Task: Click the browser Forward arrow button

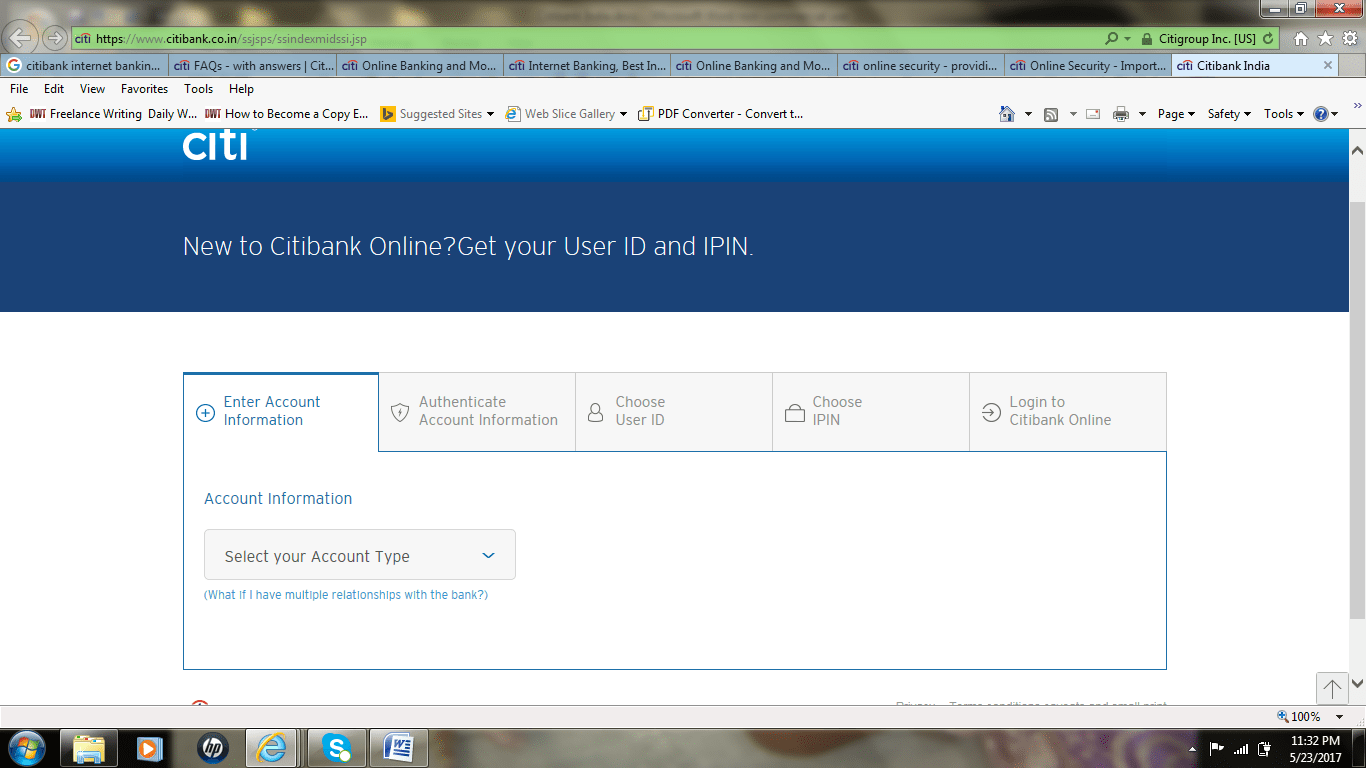Action: [54, 39]
